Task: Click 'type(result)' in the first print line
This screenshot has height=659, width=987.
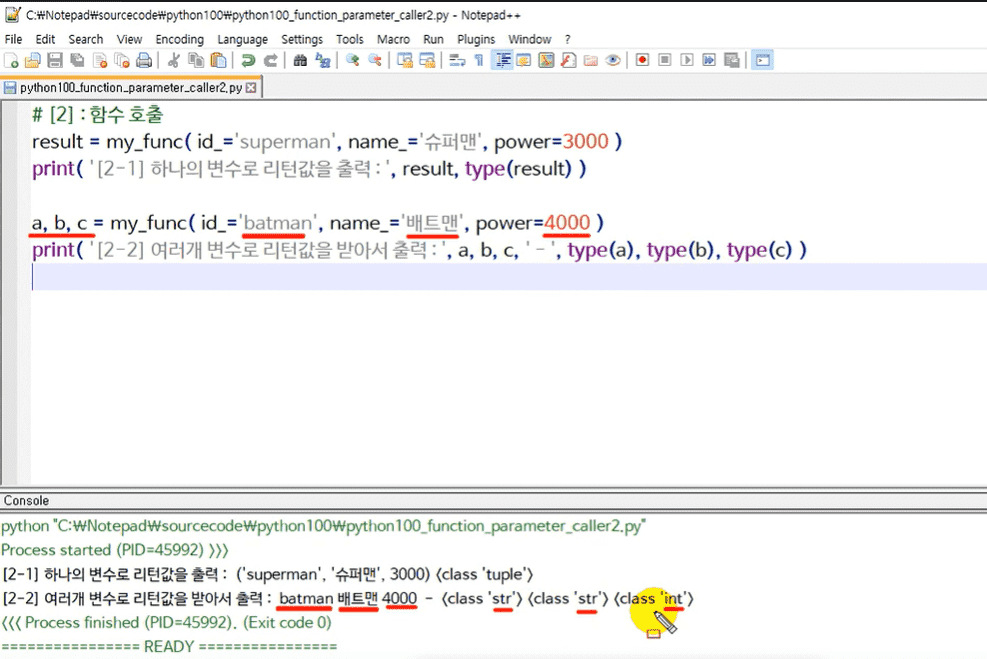Action: click(x=518, y=169)
